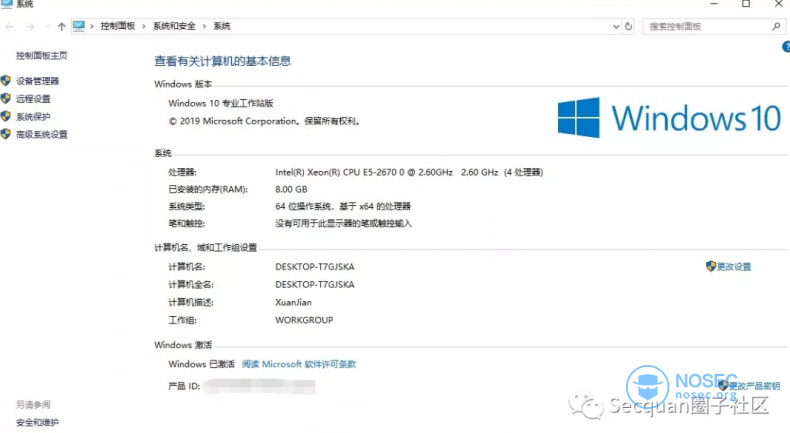Minimize the 系统 window

[x=714, y=4]
